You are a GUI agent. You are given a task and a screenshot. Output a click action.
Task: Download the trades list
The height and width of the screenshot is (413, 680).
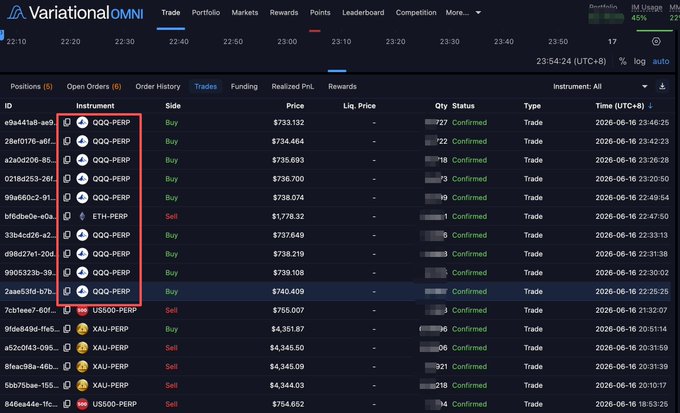click(662, 86)
